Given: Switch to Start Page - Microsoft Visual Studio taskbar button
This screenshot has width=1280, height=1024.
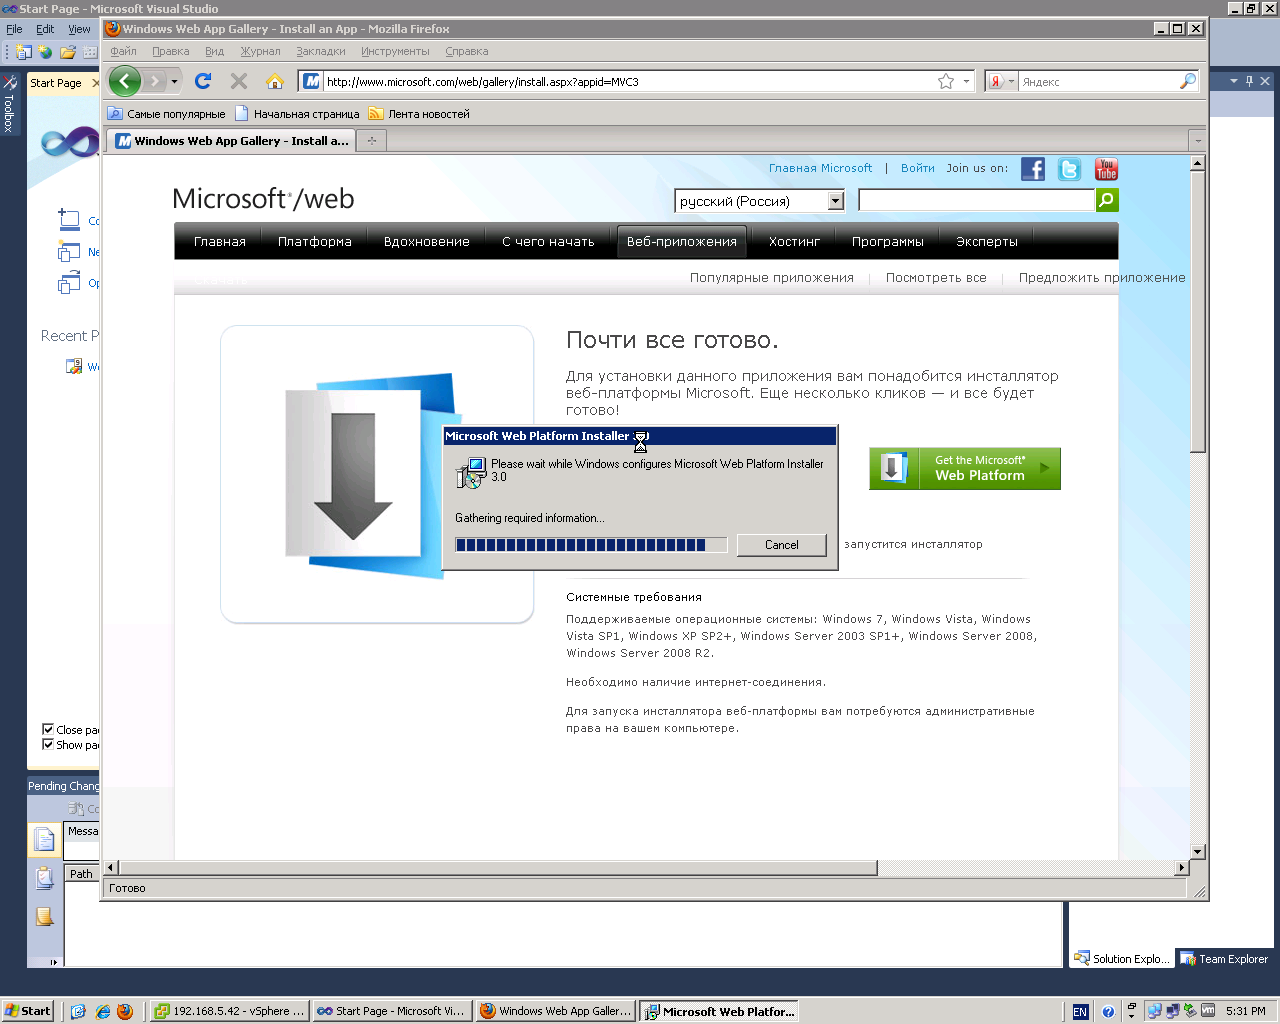Looking at the screenshot, I should [391, 1011].
